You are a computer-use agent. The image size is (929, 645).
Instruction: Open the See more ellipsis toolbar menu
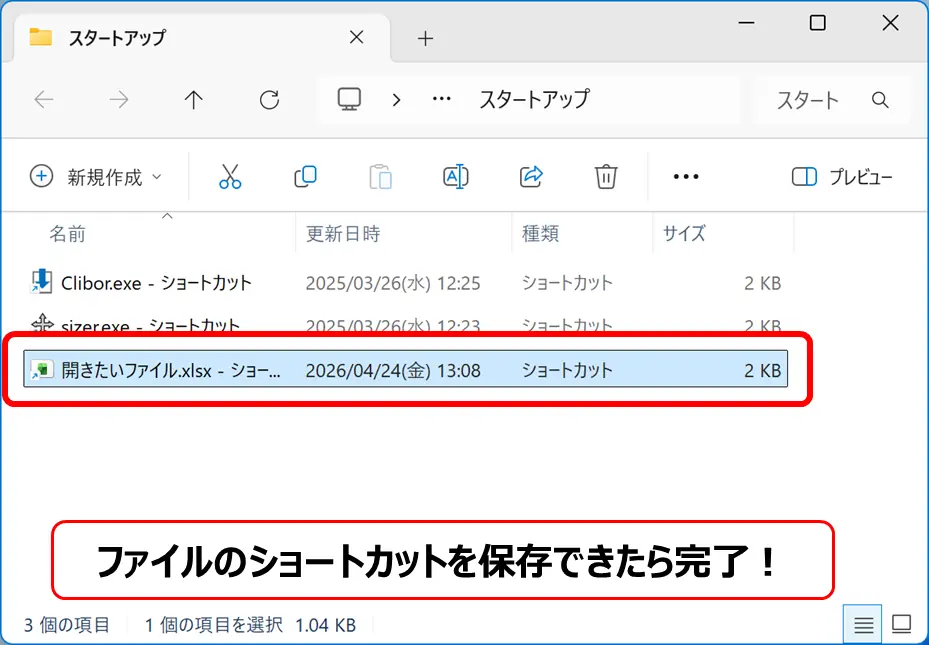coord(686,177)
